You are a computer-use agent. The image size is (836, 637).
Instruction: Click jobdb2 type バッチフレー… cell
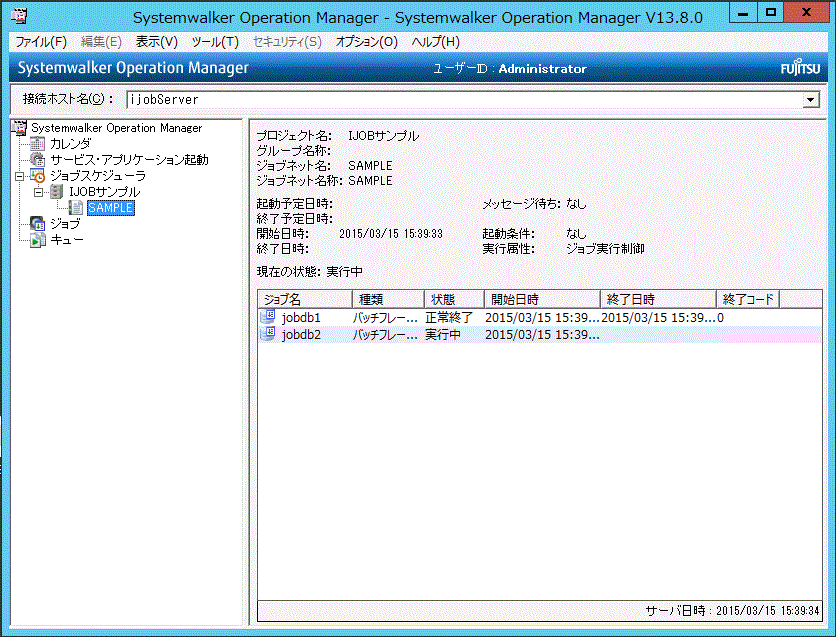pyautogui.click(x=385, y=334)
